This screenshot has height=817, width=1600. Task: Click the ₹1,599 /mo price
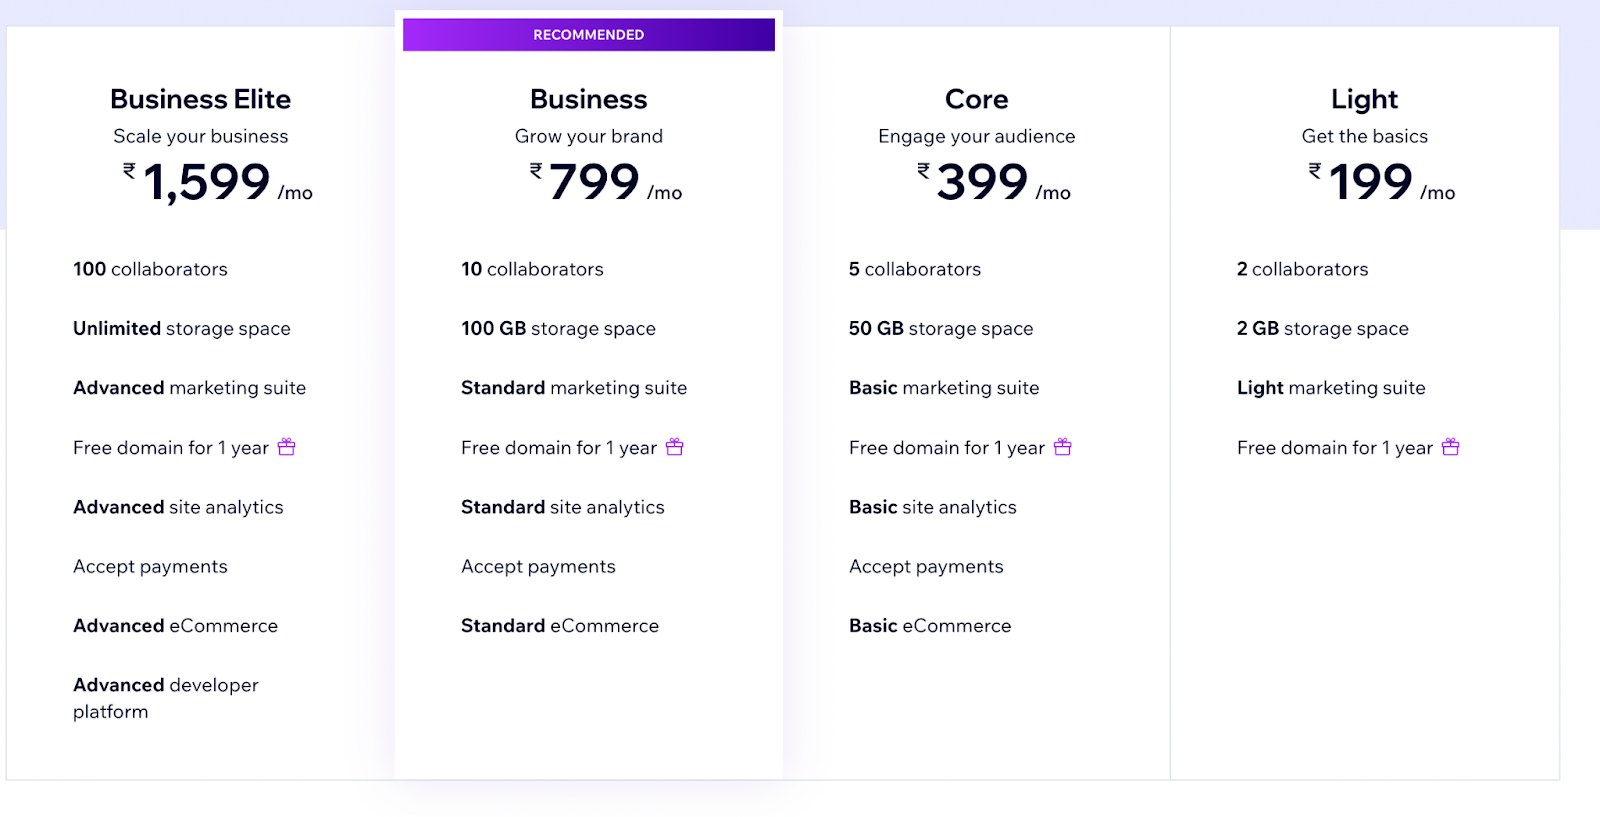pyautogui.click(x=218, y=182)
